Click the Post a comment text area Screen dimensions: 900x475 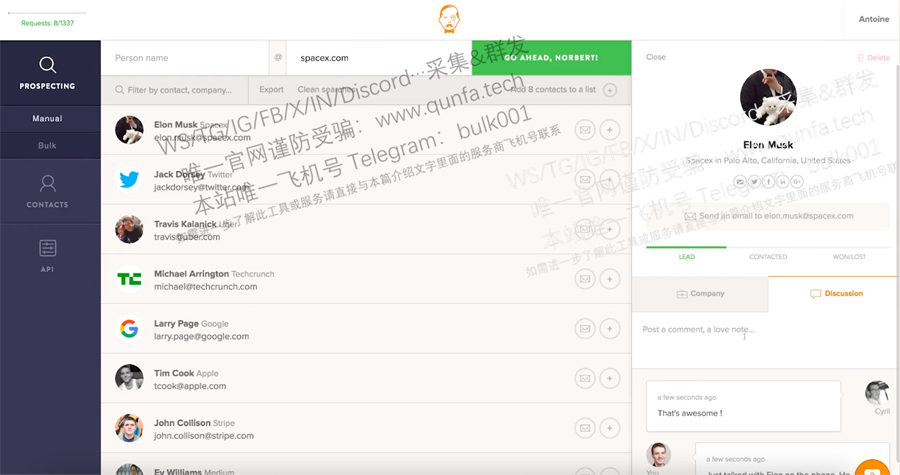pos(766,340)
